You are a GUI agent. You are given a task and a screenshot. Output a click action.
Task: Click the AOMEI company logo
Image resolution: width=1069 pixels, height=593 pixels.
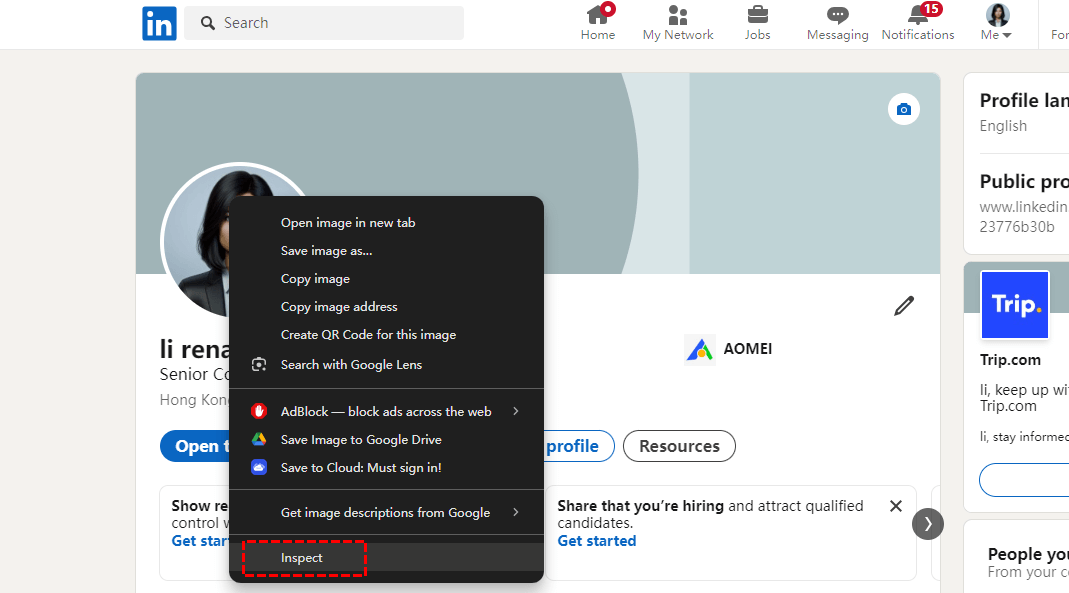[x=699, y=350]
